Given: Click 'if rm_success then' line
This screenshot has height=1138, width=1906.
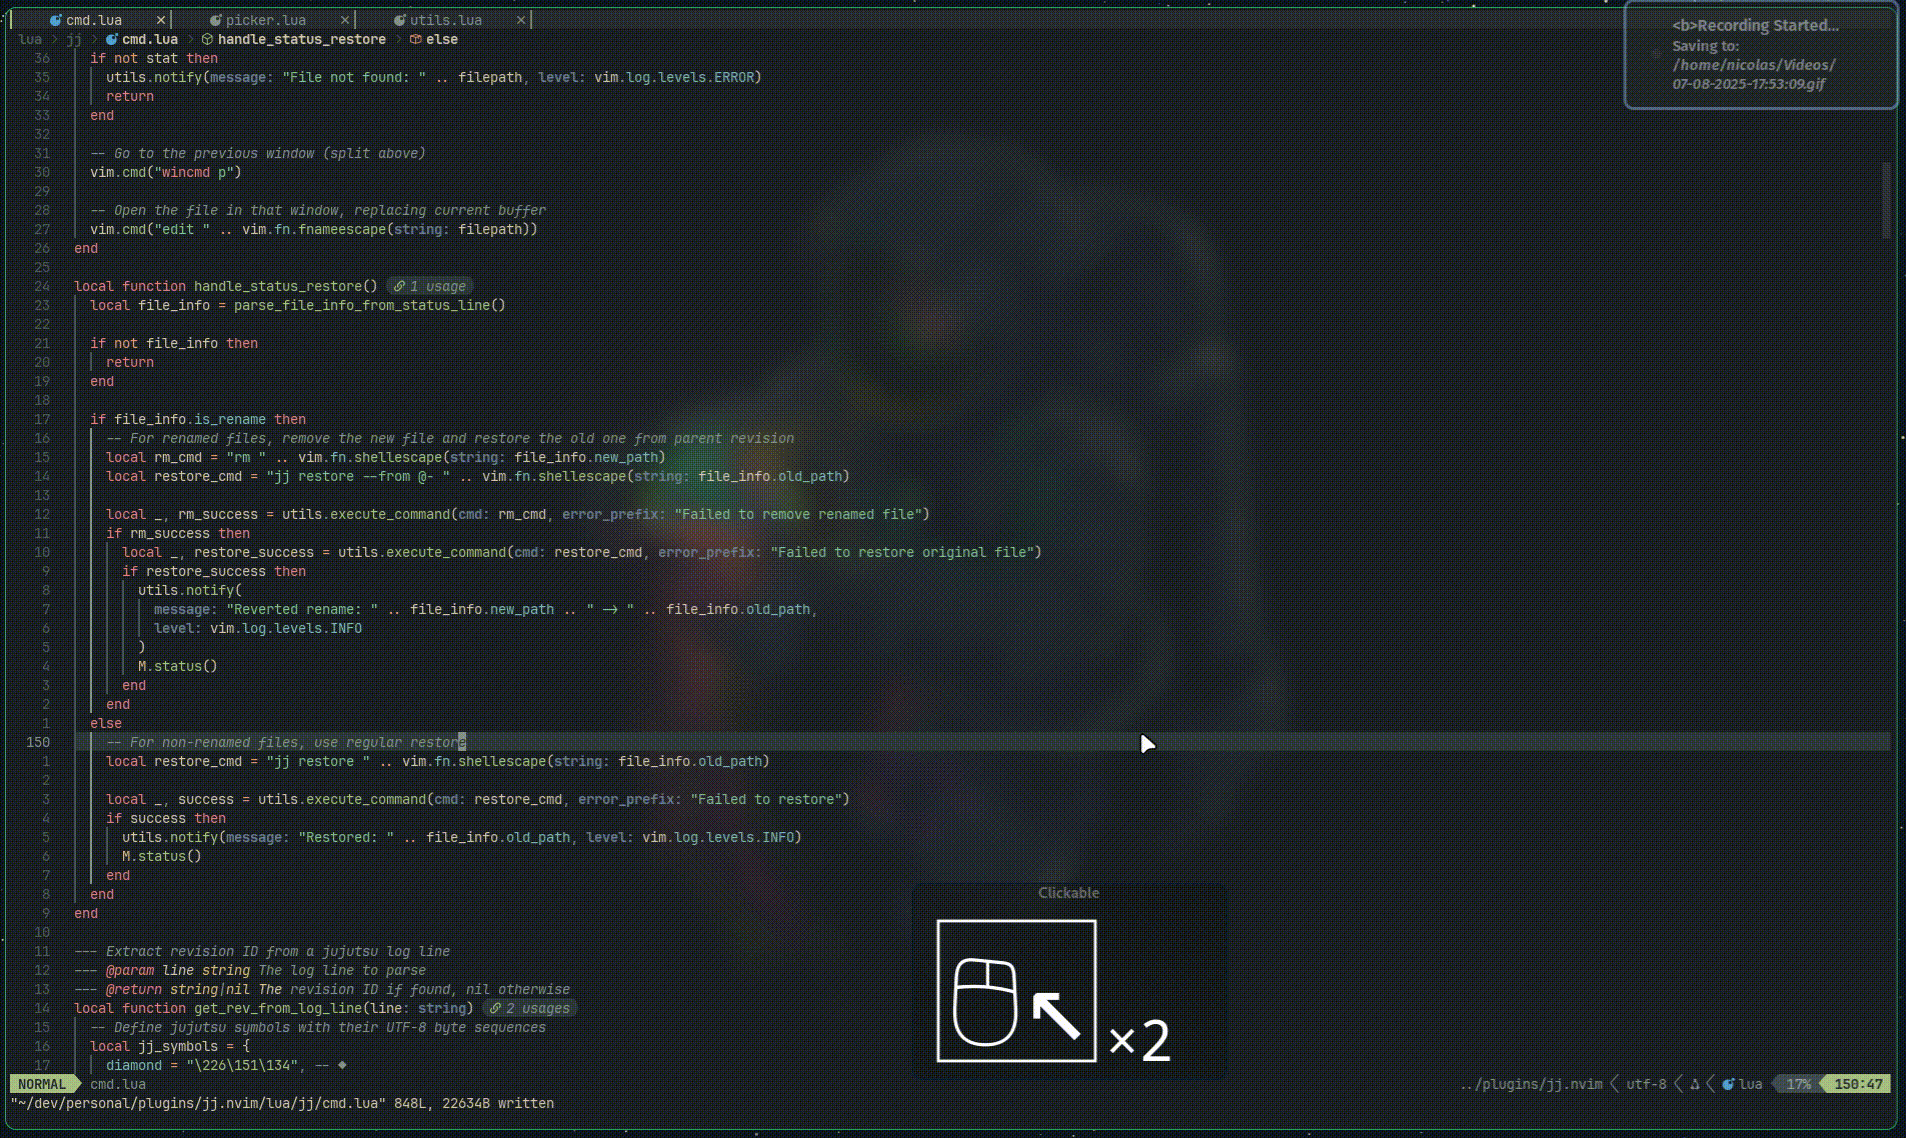Looking at the screenshot, I should point(178,533).
